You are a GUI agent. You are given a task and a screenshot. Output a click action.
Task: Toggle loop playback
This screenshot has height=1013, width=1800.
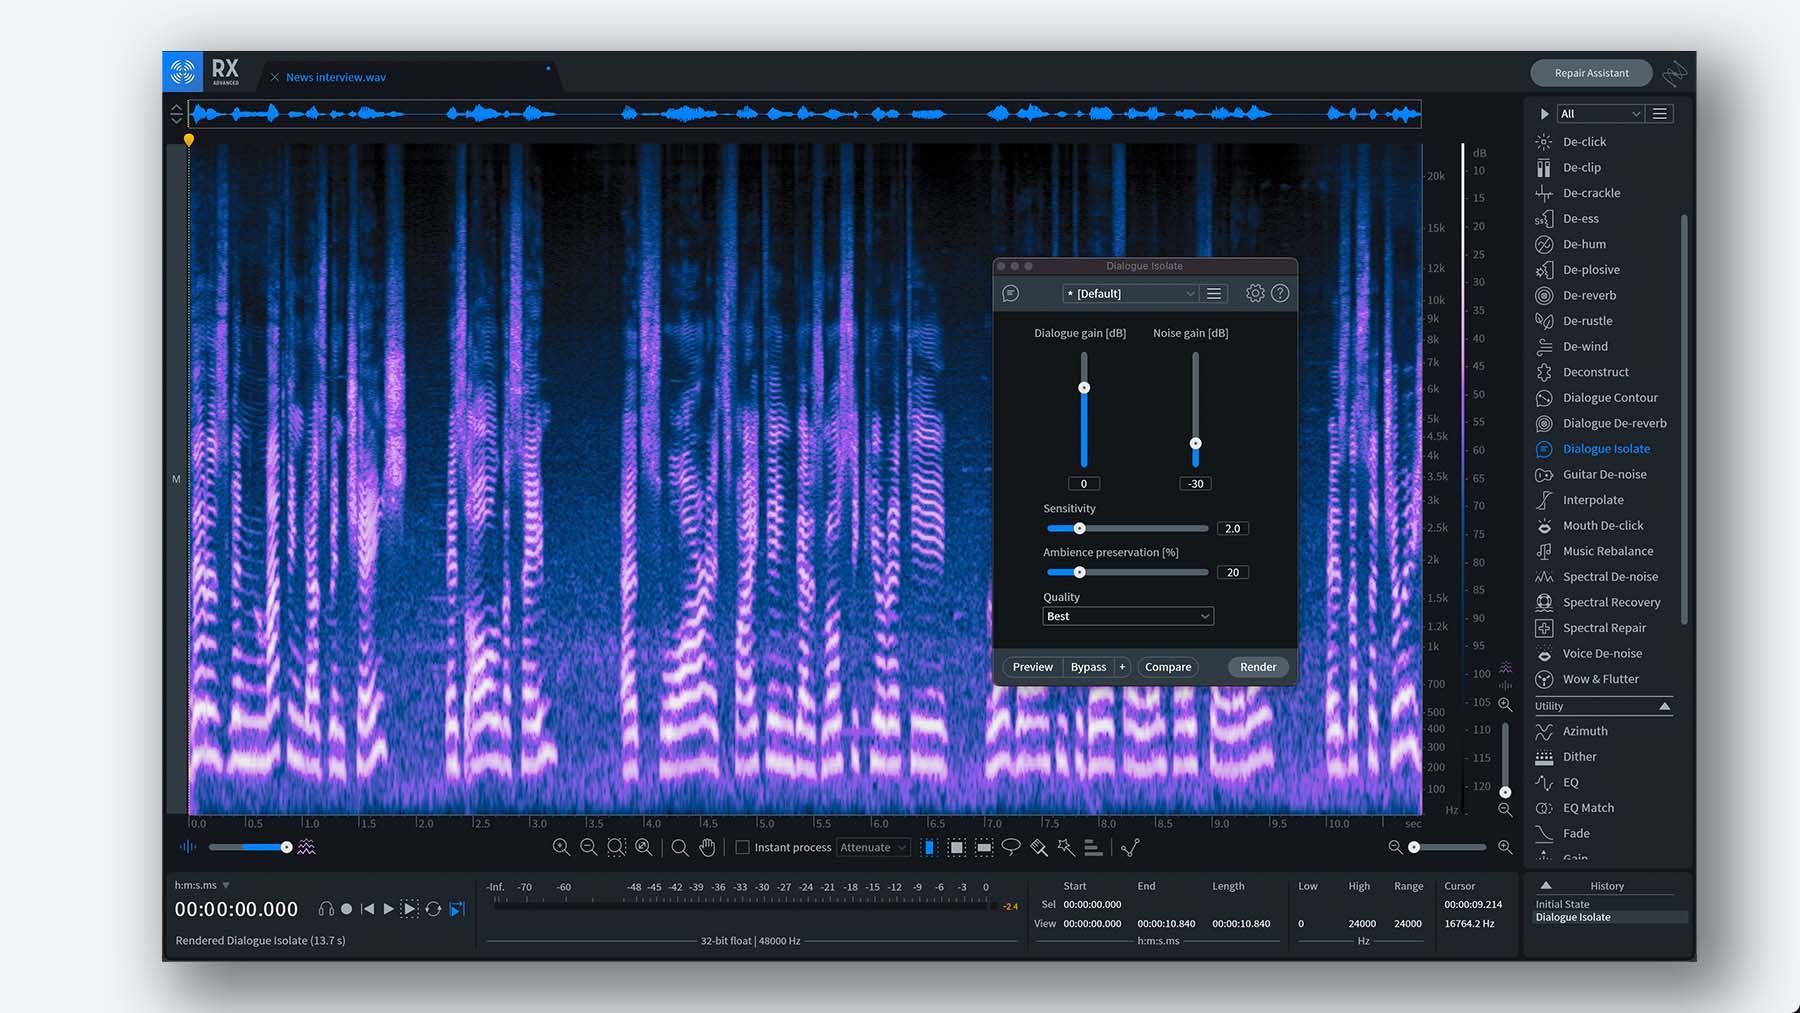(x=433, y=909)
